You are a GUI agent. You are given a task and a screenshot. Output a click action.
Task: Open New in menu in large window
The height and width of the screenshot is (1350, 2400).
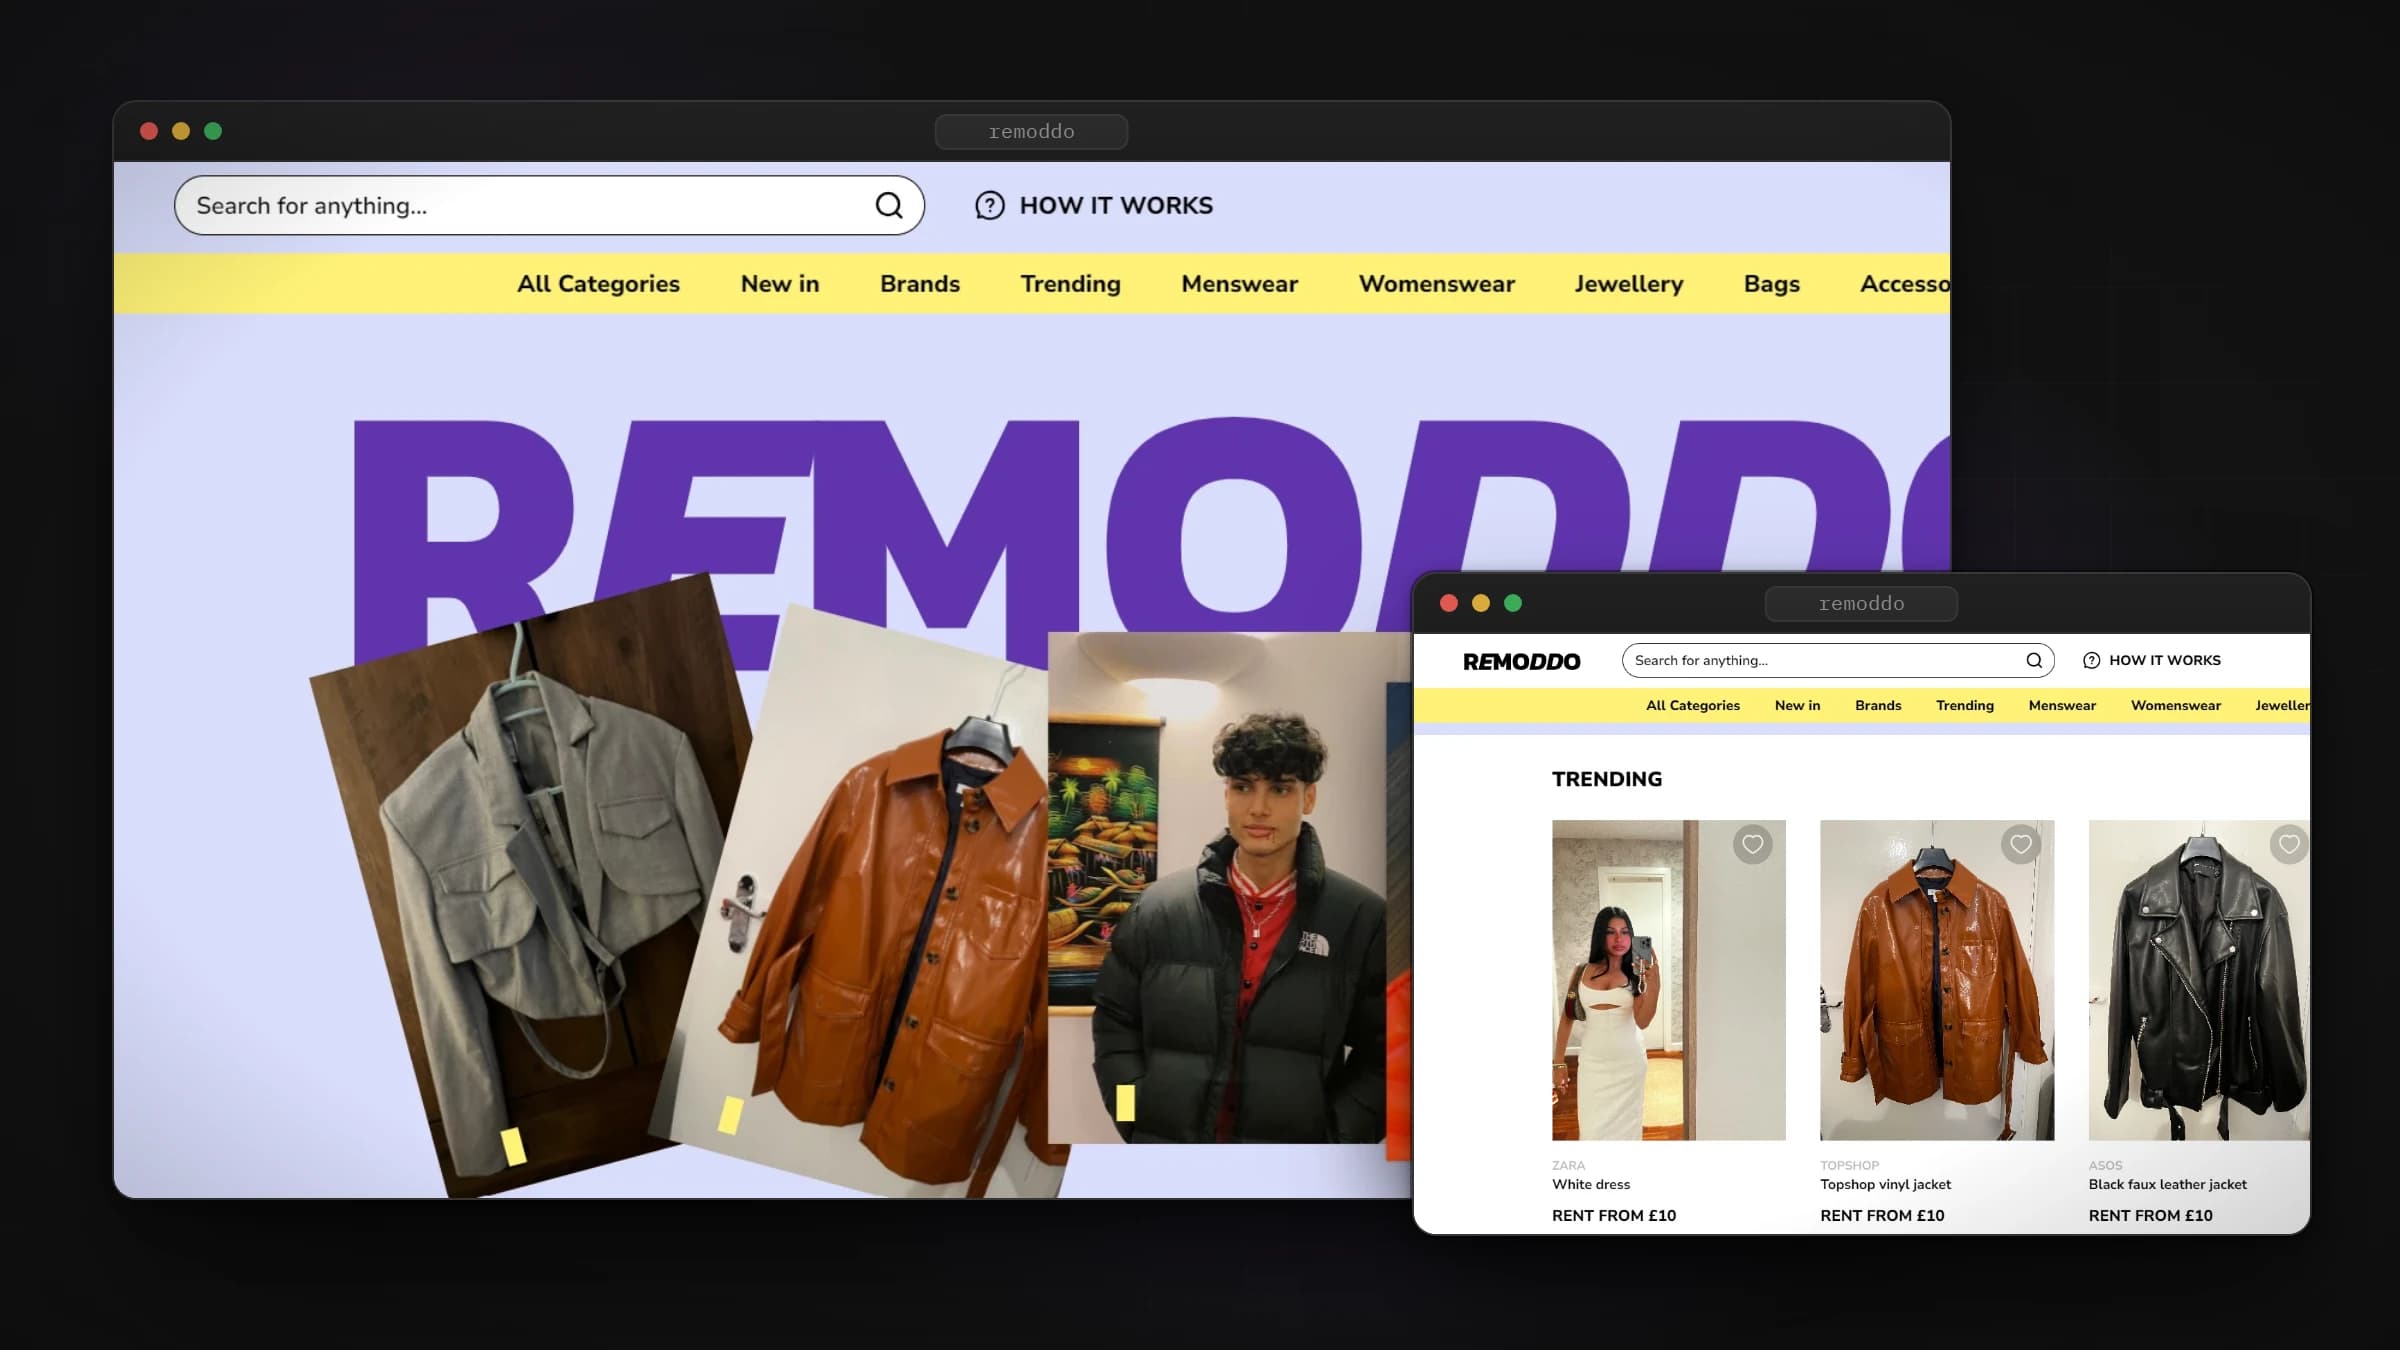tap(780, 284)
